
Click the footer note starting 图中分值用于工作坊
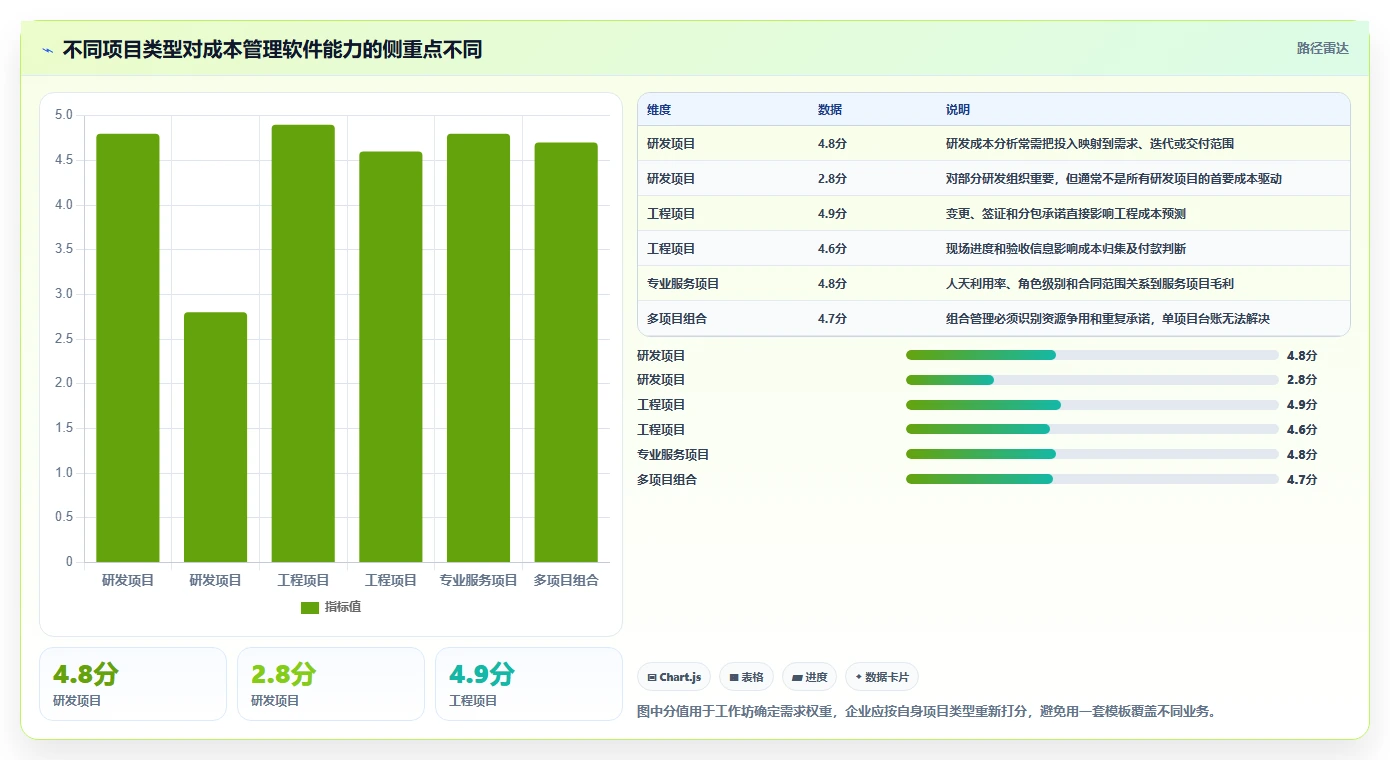click(x=926, y=712)
